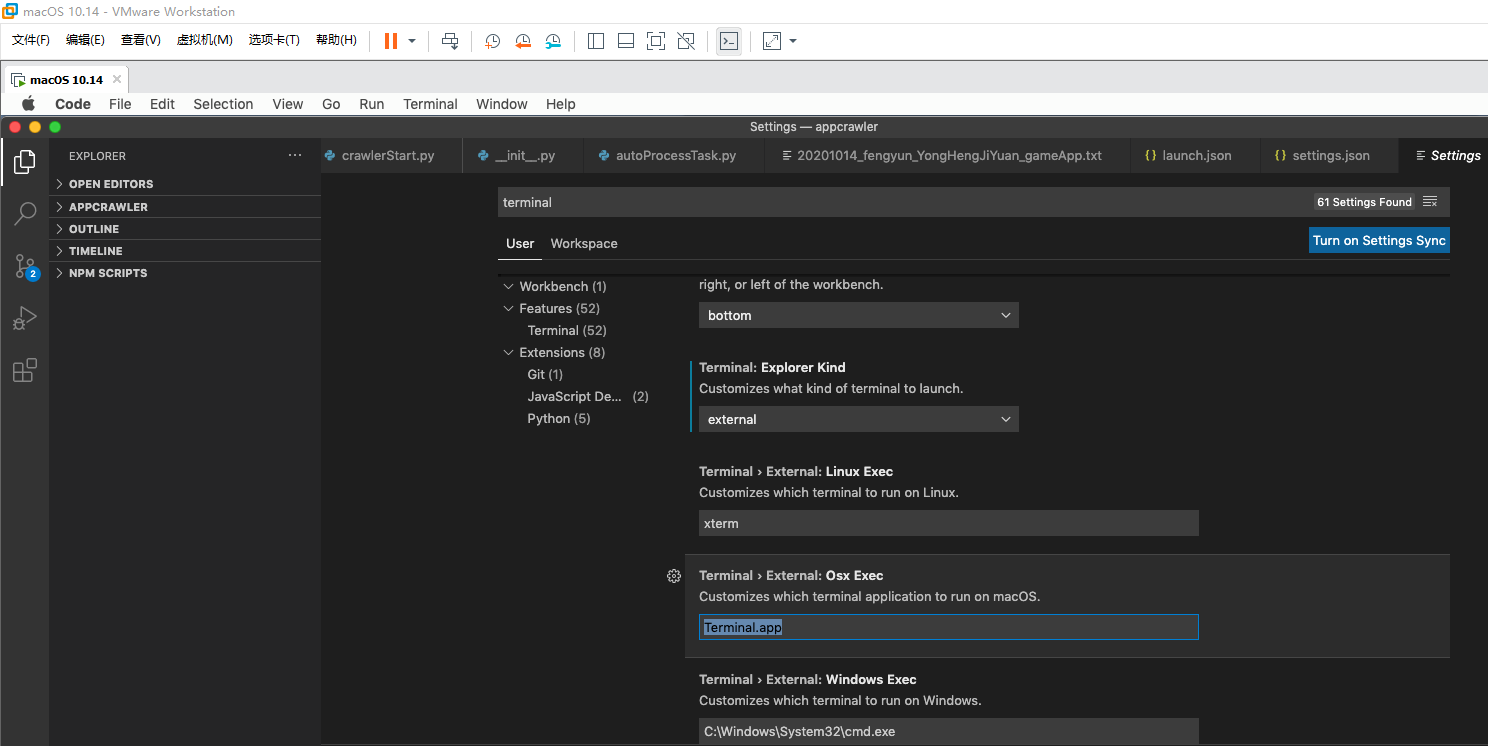1488x746 pixels.
Task: Click the gear icon beside Osx Exec setting
Action: pyautogui.click(x=674, y=576)
